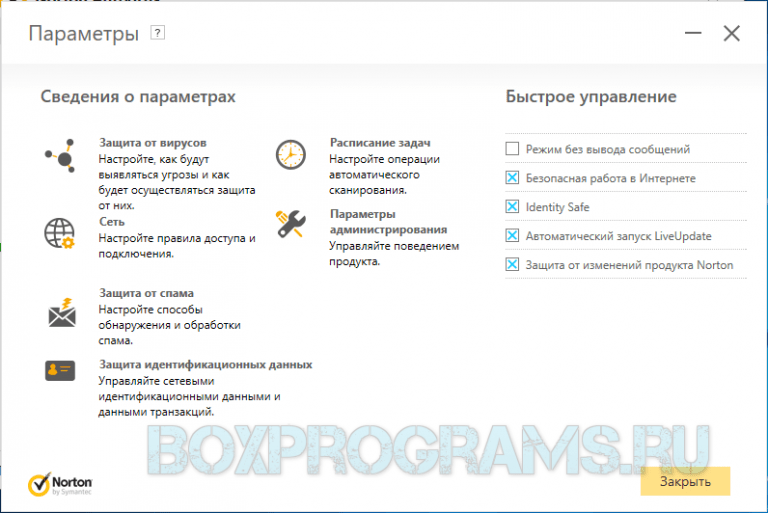Click the identity card icon
The image size is (768, 513).
(60, 370)
